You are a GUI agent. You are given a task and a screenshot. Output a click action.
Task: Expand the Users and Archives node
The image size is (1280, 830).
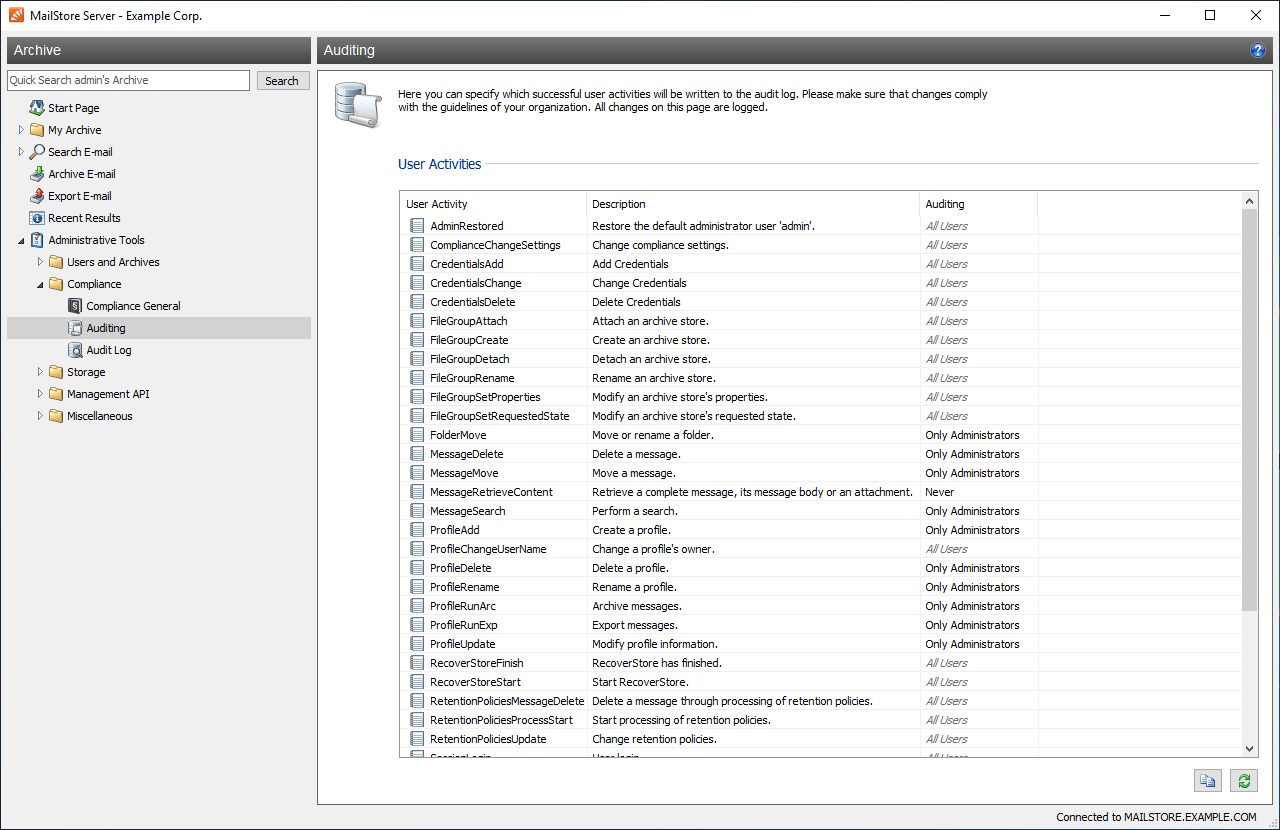40,262
